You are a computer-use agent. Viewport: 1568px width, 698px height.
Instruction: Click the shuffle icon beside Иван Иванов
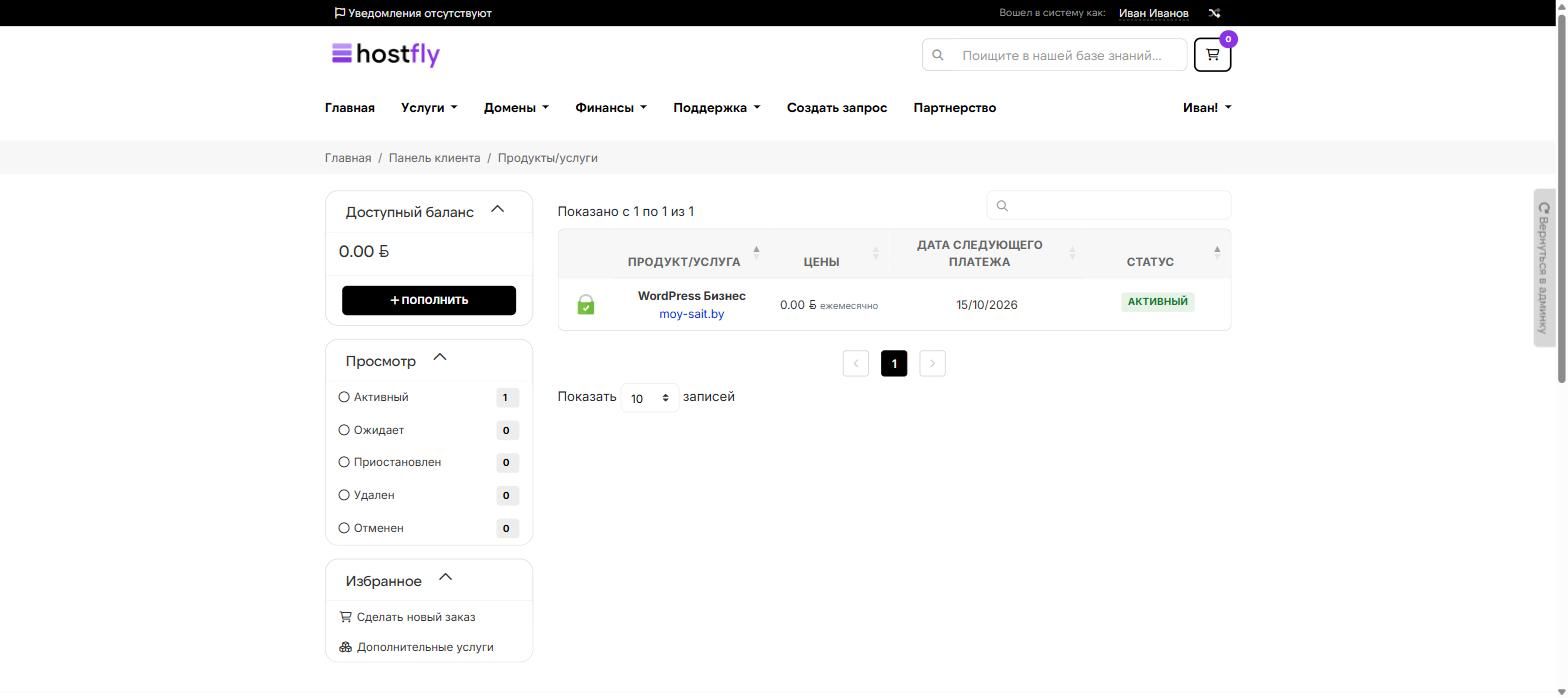[1214, 13]
